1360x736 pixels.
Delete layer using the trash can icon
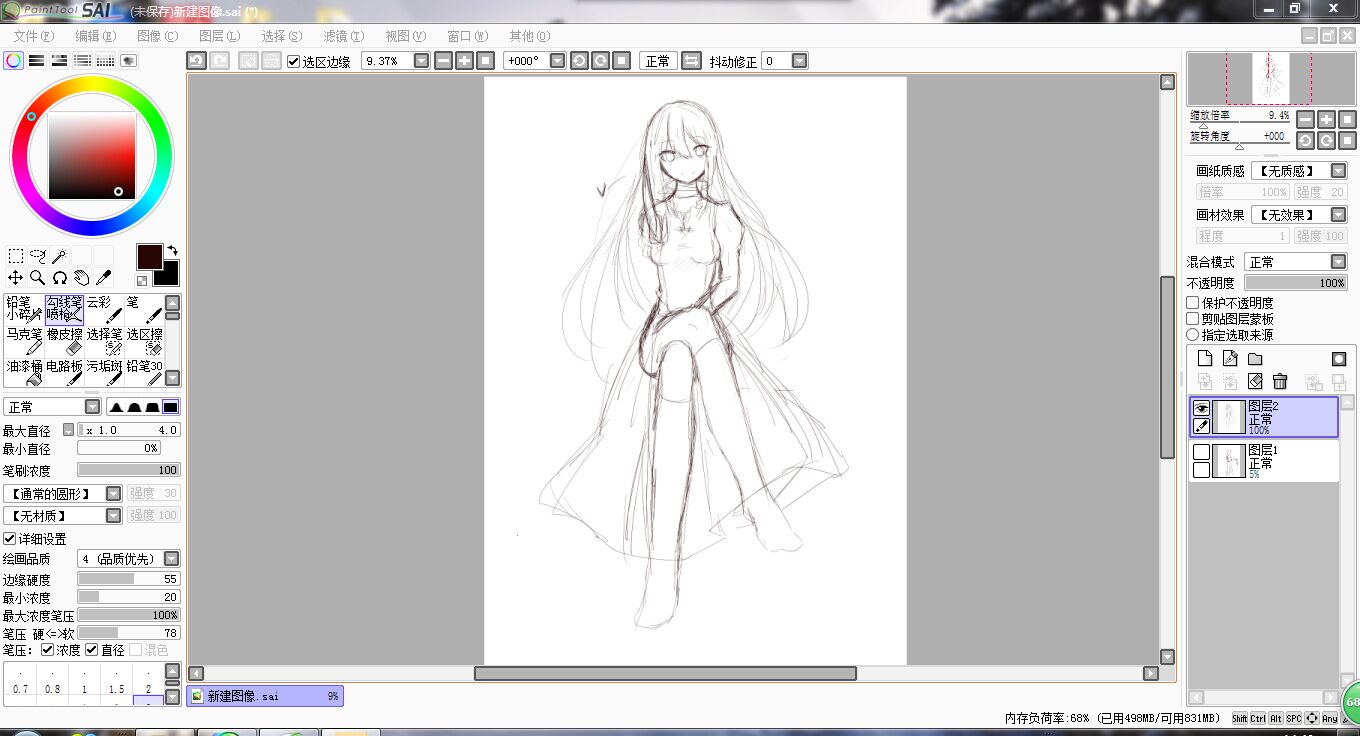coord(1280,381)
